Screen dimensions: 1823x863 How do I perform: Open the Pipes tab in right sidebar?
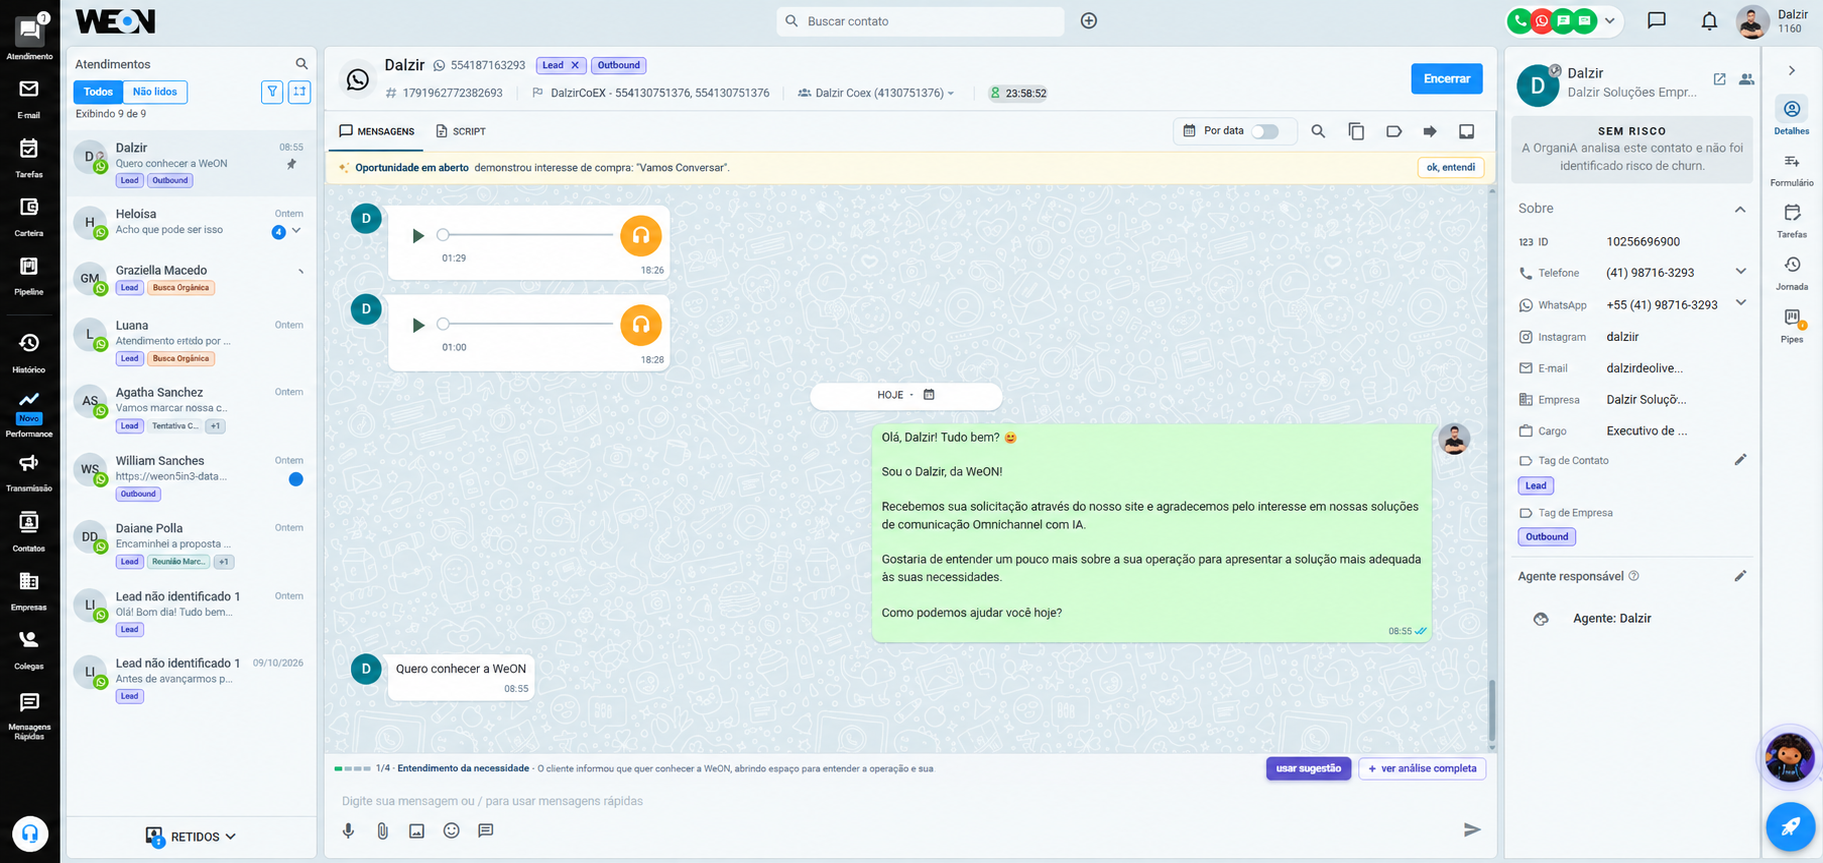click(1791, 325)
